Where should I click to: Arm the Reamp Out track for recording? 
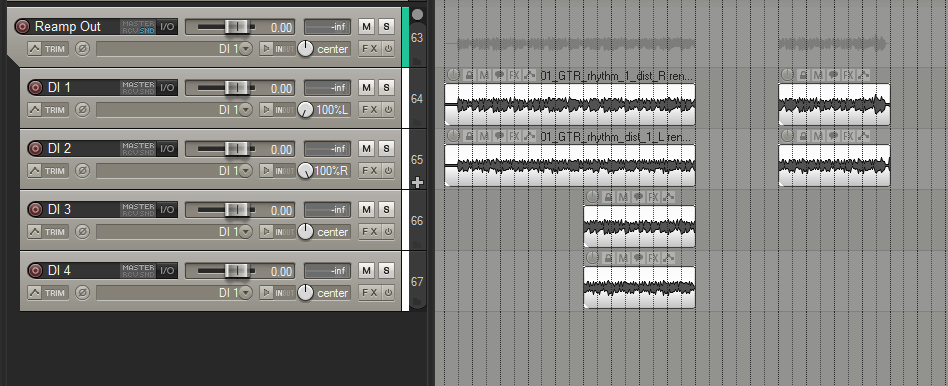22,27
